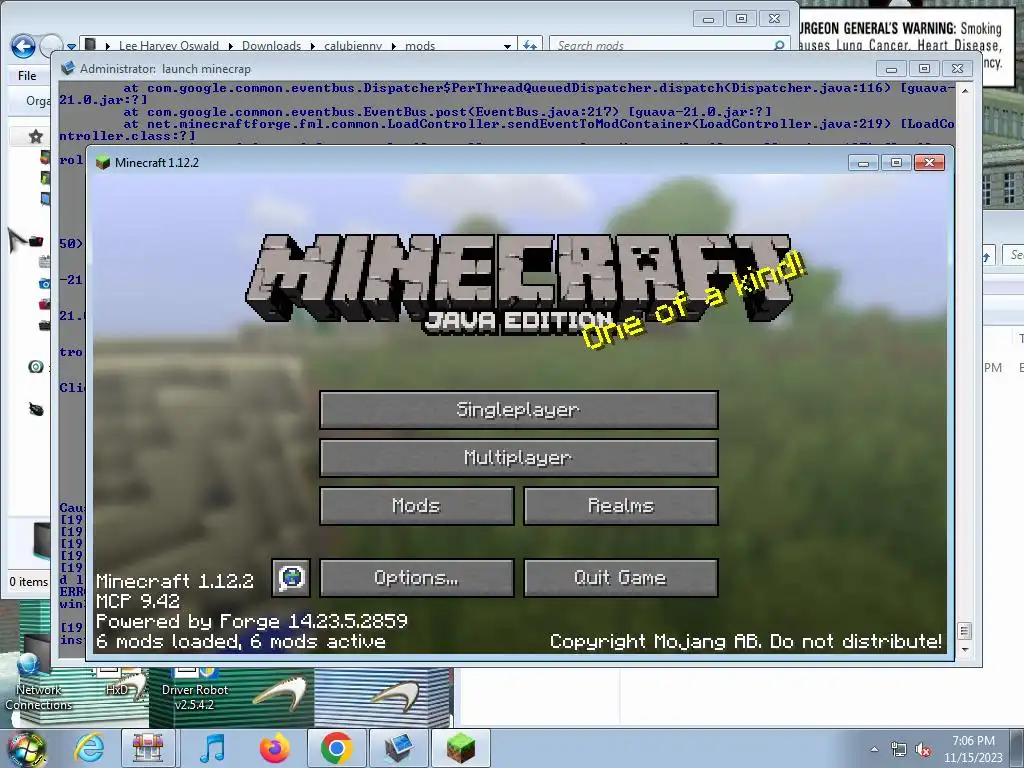Click the Downloads breadcrumb in address bar
Viewport: 1024px width, 768px height.
pos(272,46)
